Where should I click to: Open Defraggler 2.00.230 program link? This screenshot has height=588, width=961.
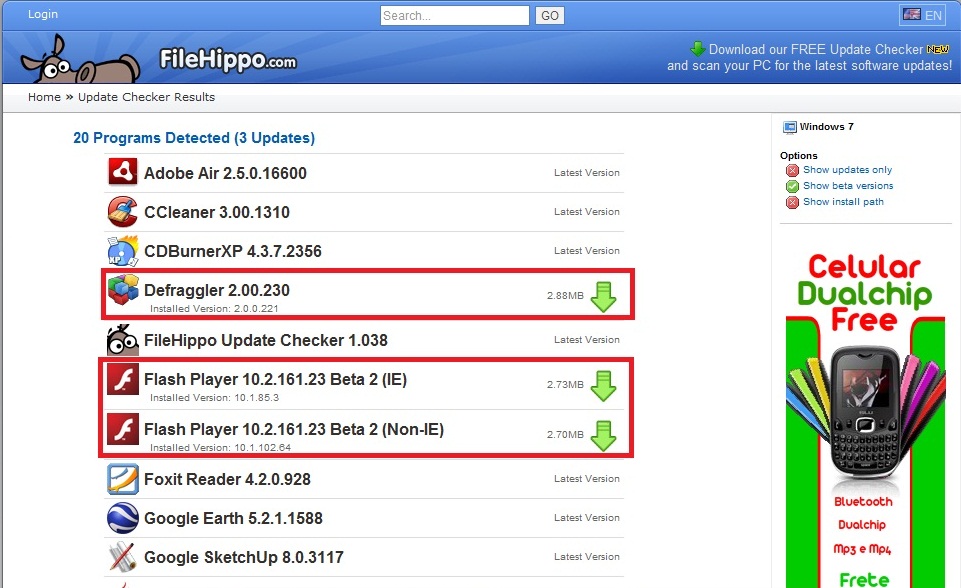[x=217, y=290]
